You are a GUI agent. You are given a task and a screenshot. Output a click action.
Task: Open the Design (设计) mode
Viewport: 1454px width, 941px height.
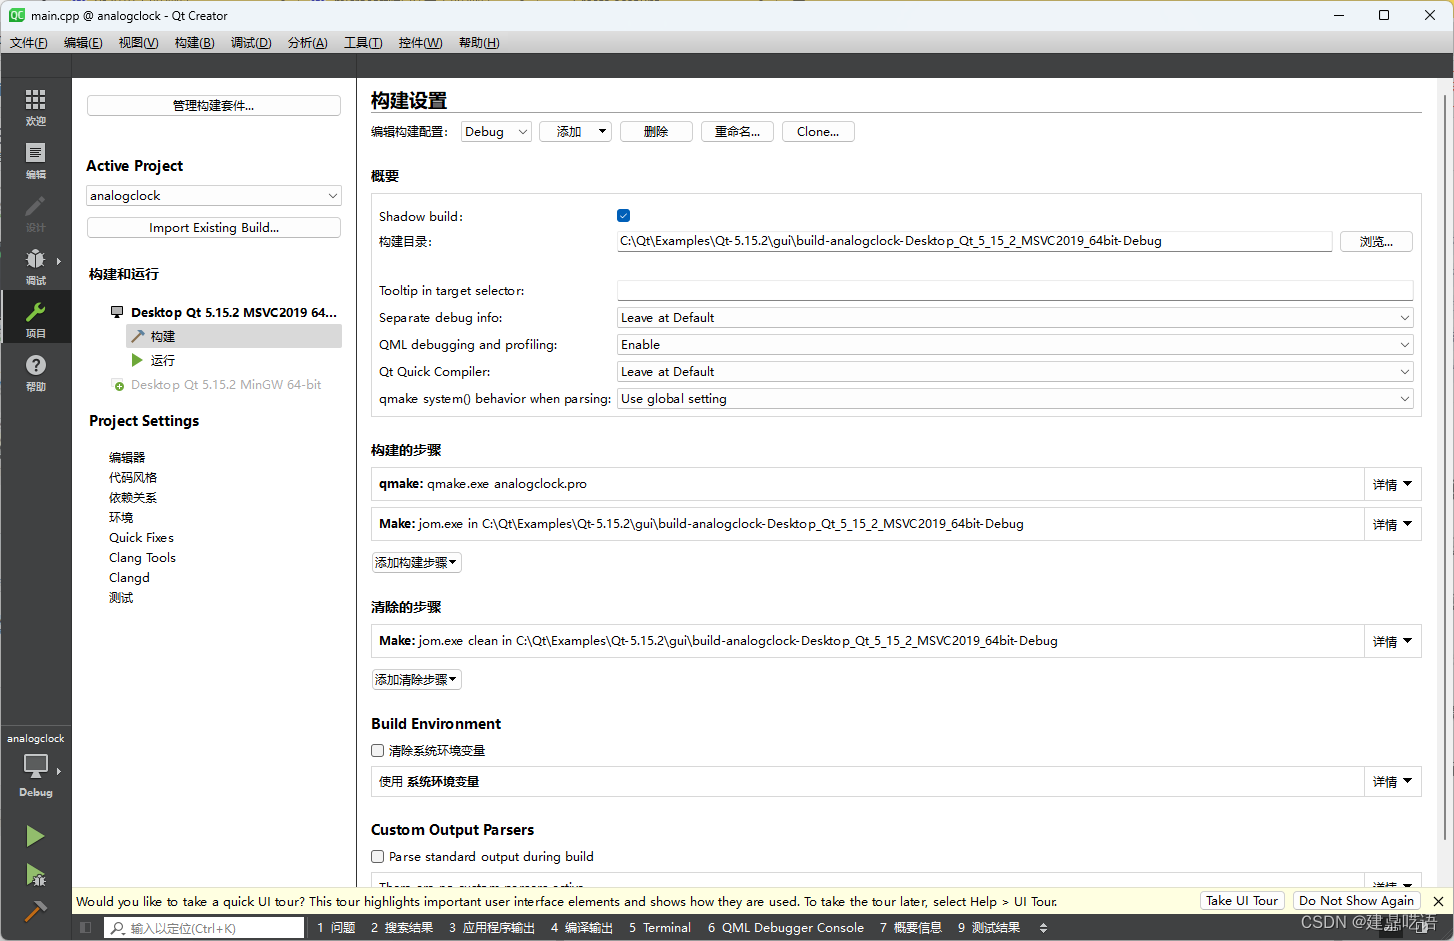click(x=36, y=213)
